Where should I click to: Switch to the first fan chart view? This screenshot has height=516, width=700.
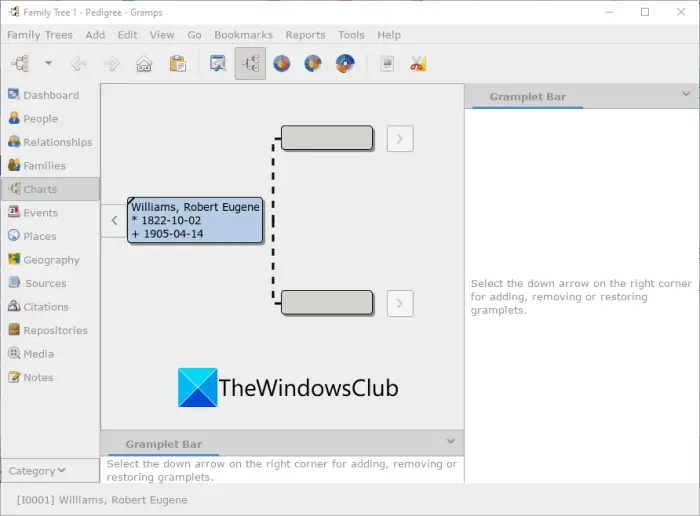coord(282,63)
